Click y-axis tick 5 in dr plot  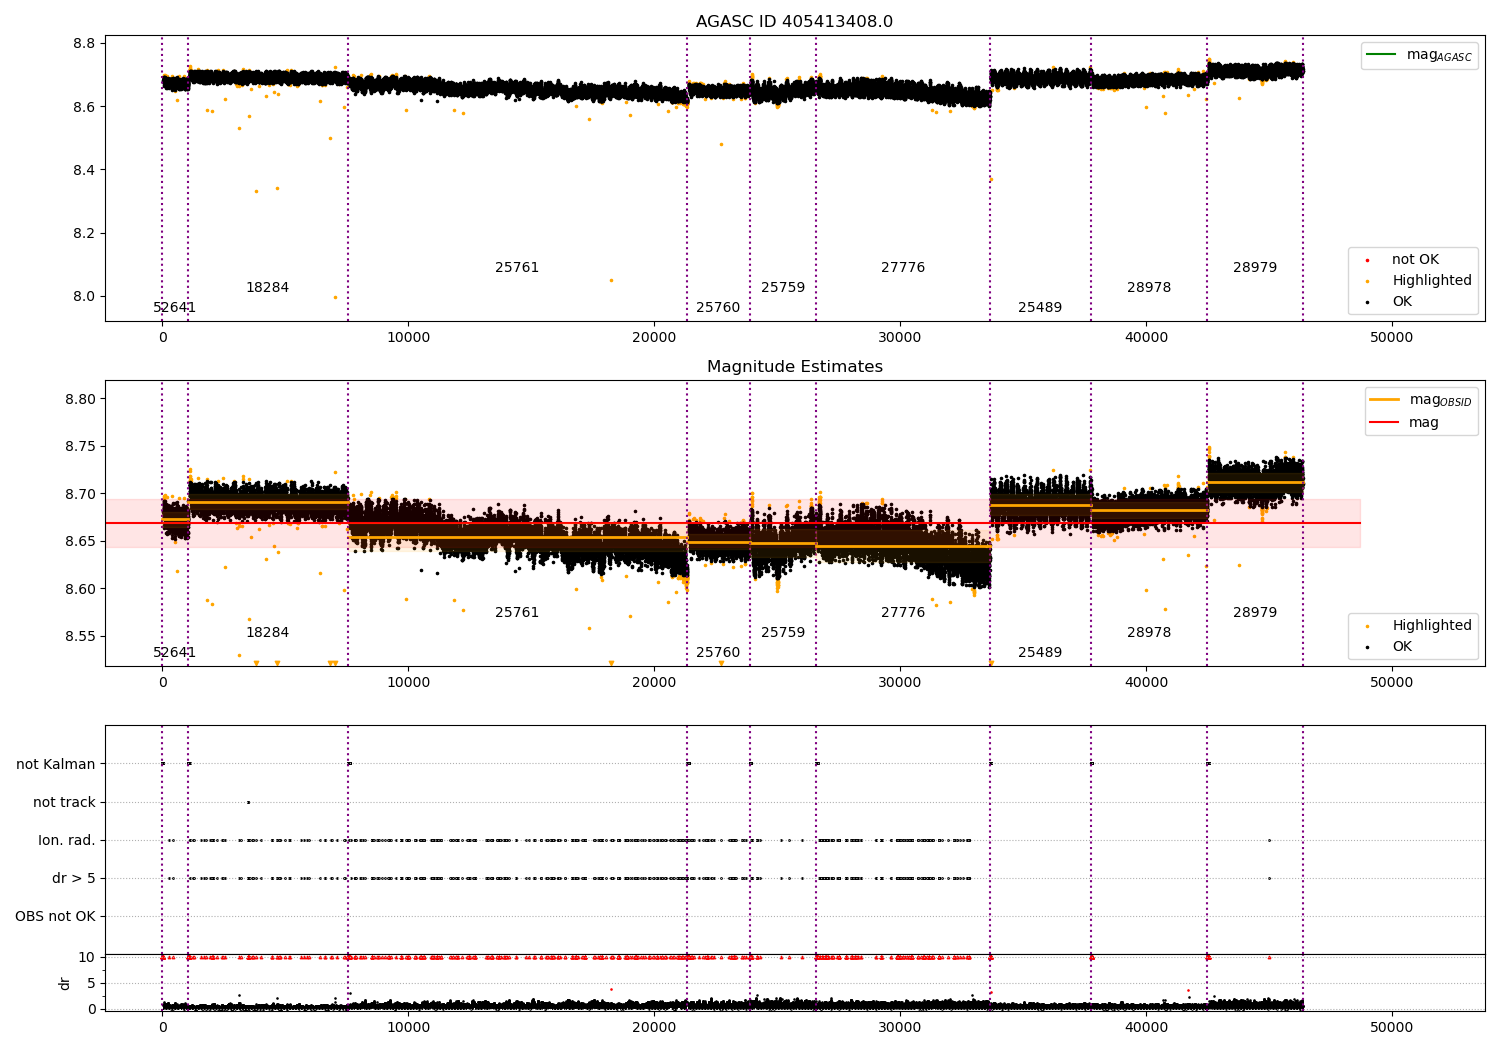point(91,984)
